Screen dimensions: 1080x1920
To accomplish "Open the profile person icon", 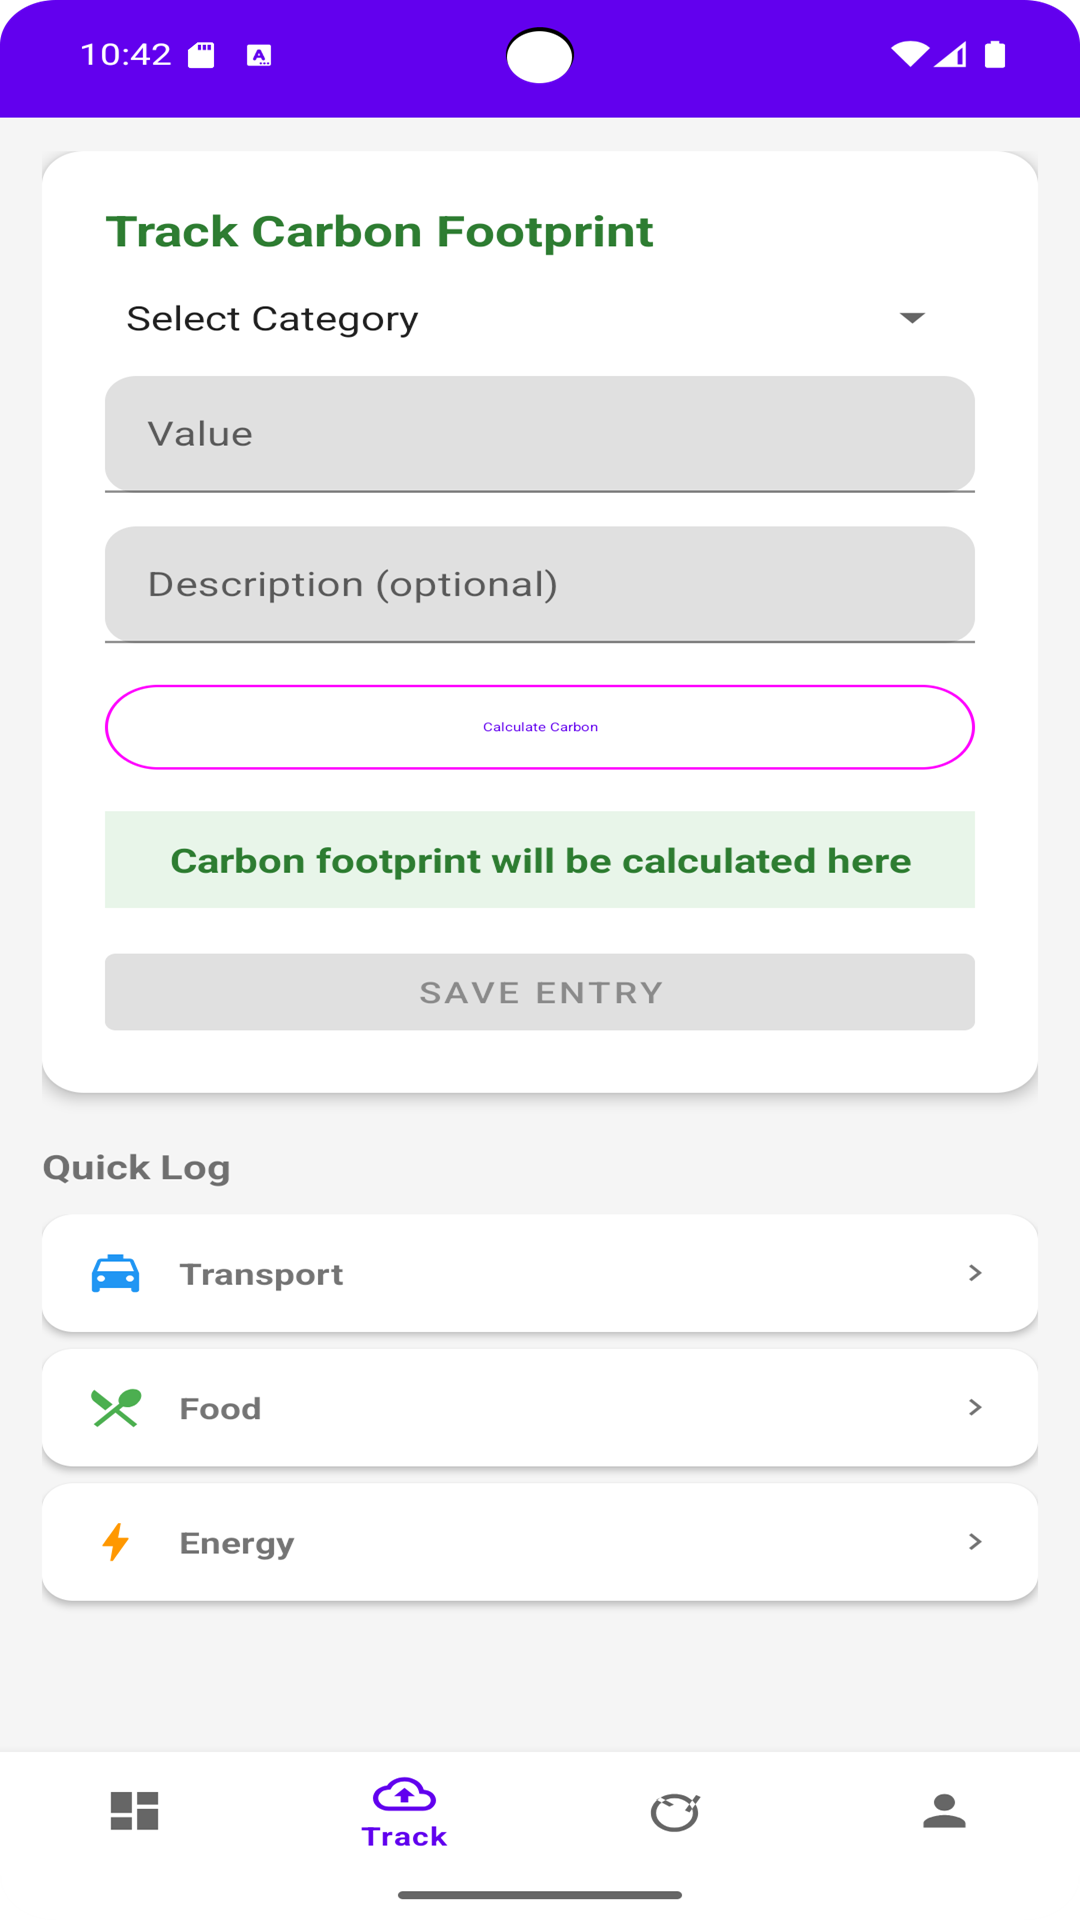I will 944,1811.
